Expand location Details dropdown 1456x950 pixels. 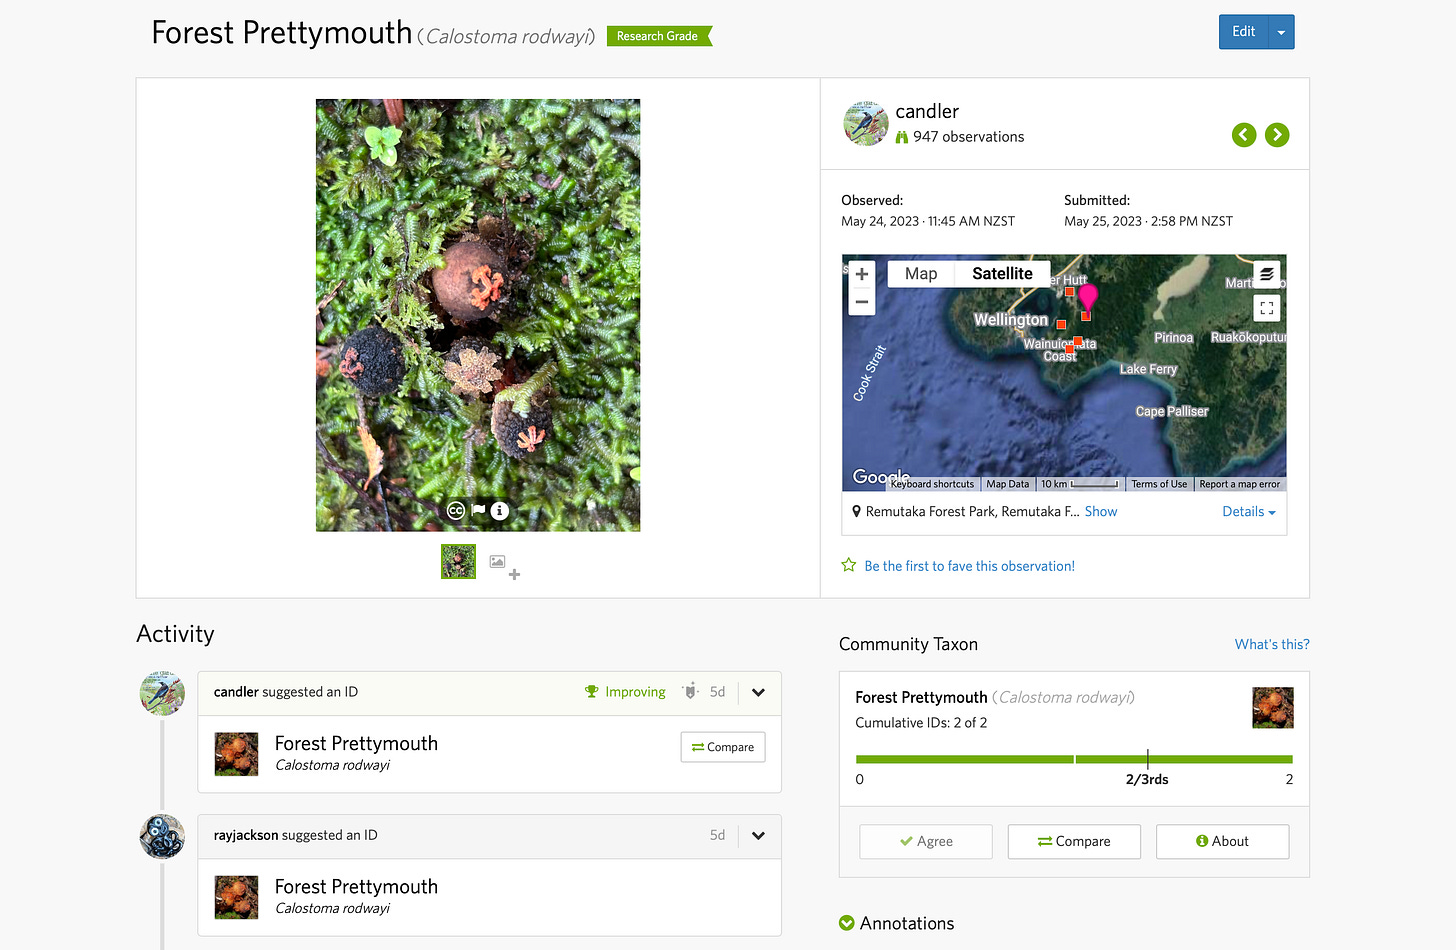[1249, 511]
